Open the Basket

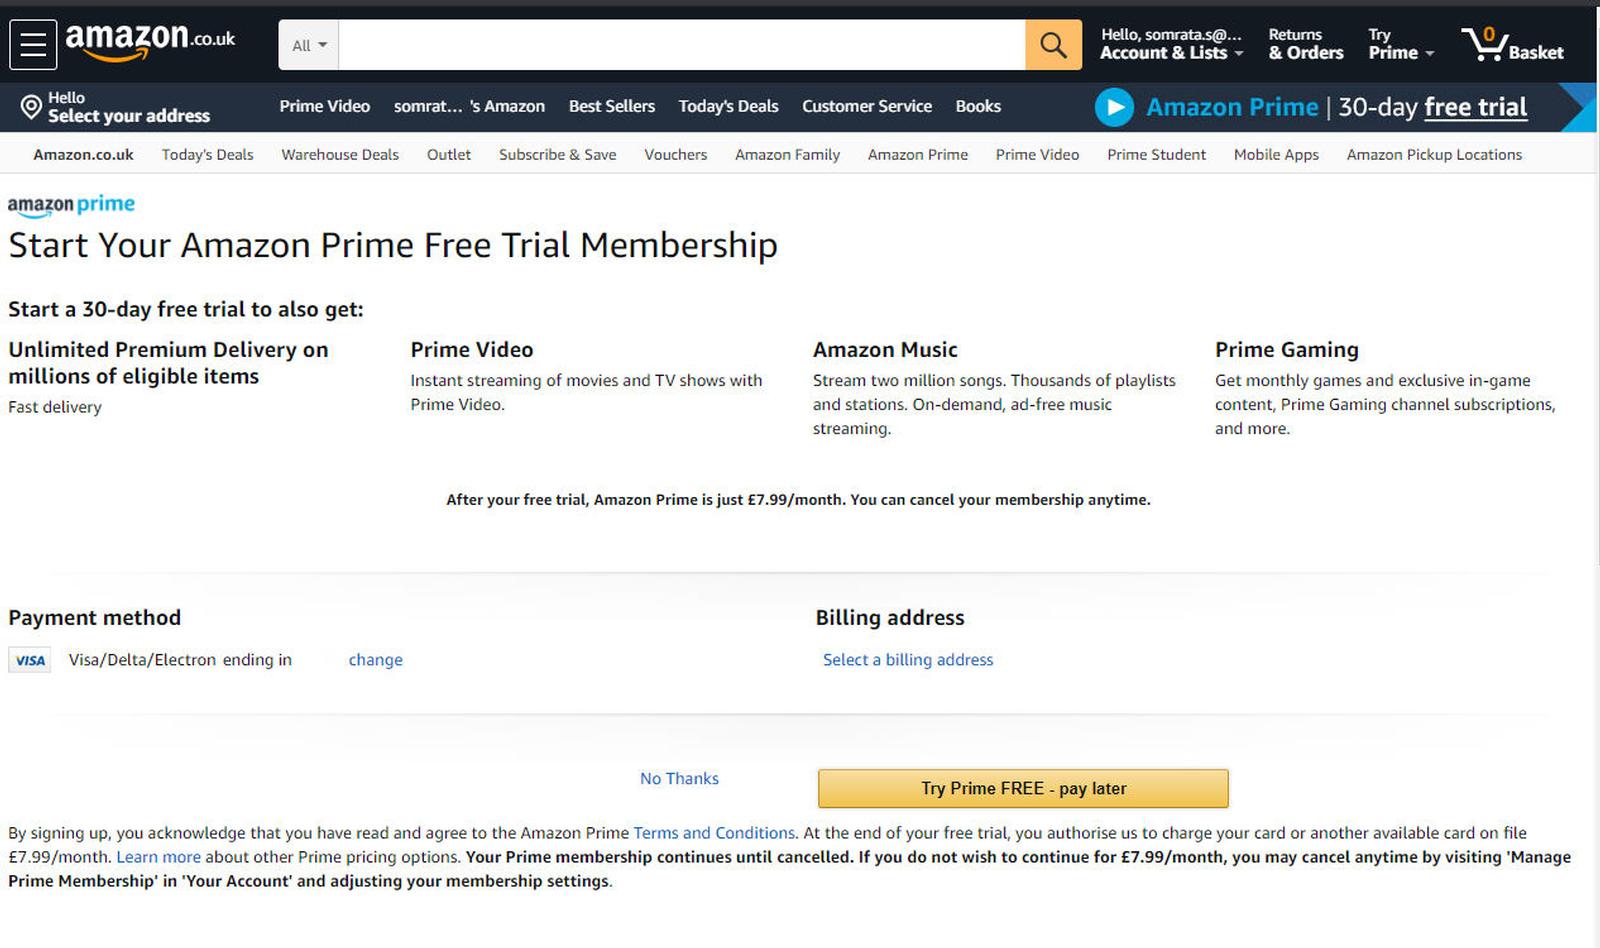coord(1512,44)
